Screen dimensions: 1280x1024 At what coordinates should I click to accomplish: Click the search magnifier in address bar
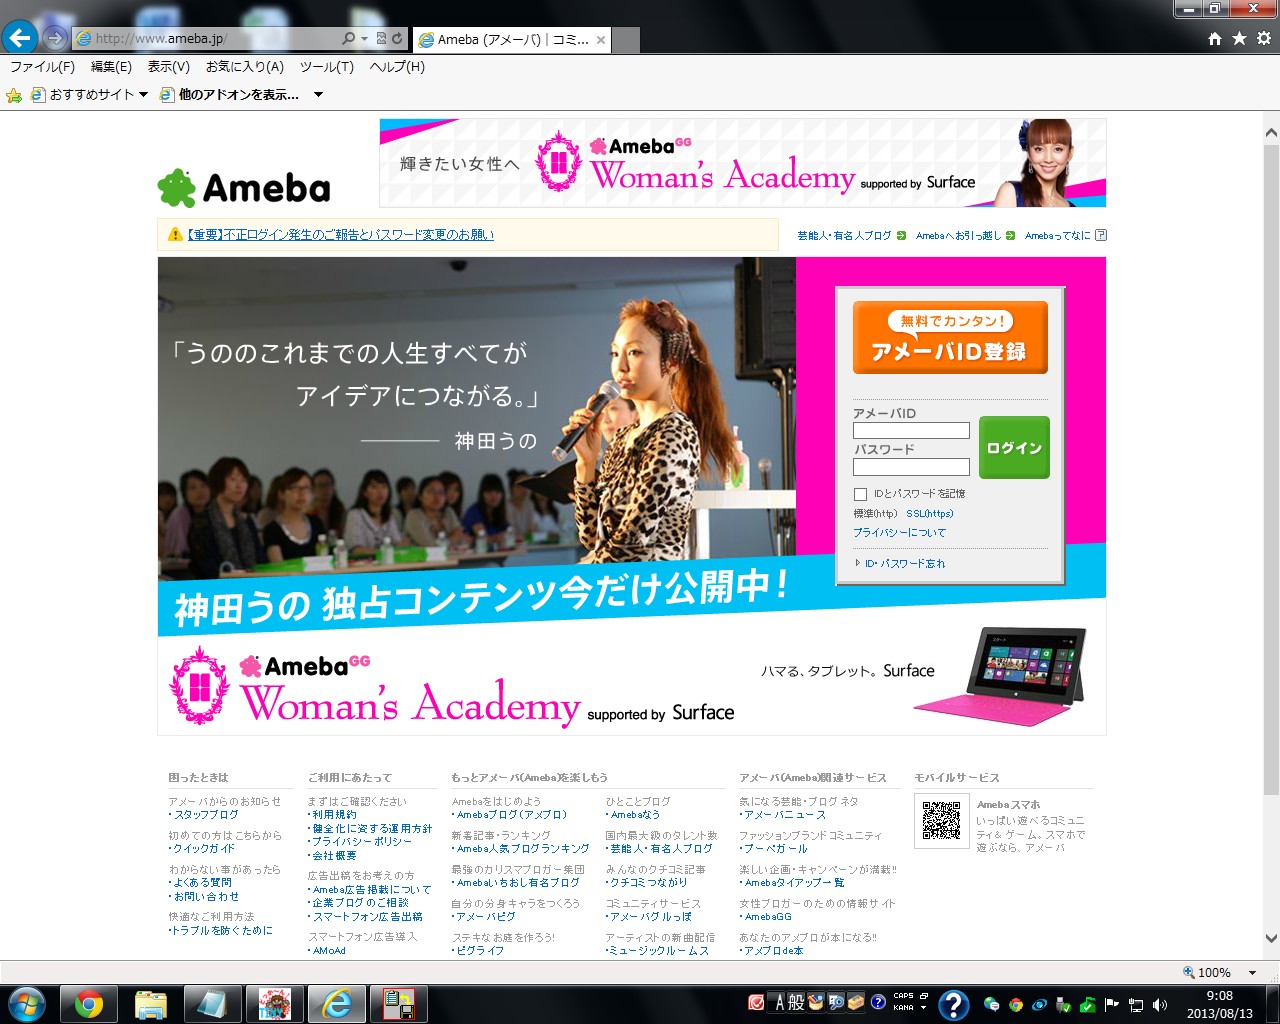pos(348,39)
